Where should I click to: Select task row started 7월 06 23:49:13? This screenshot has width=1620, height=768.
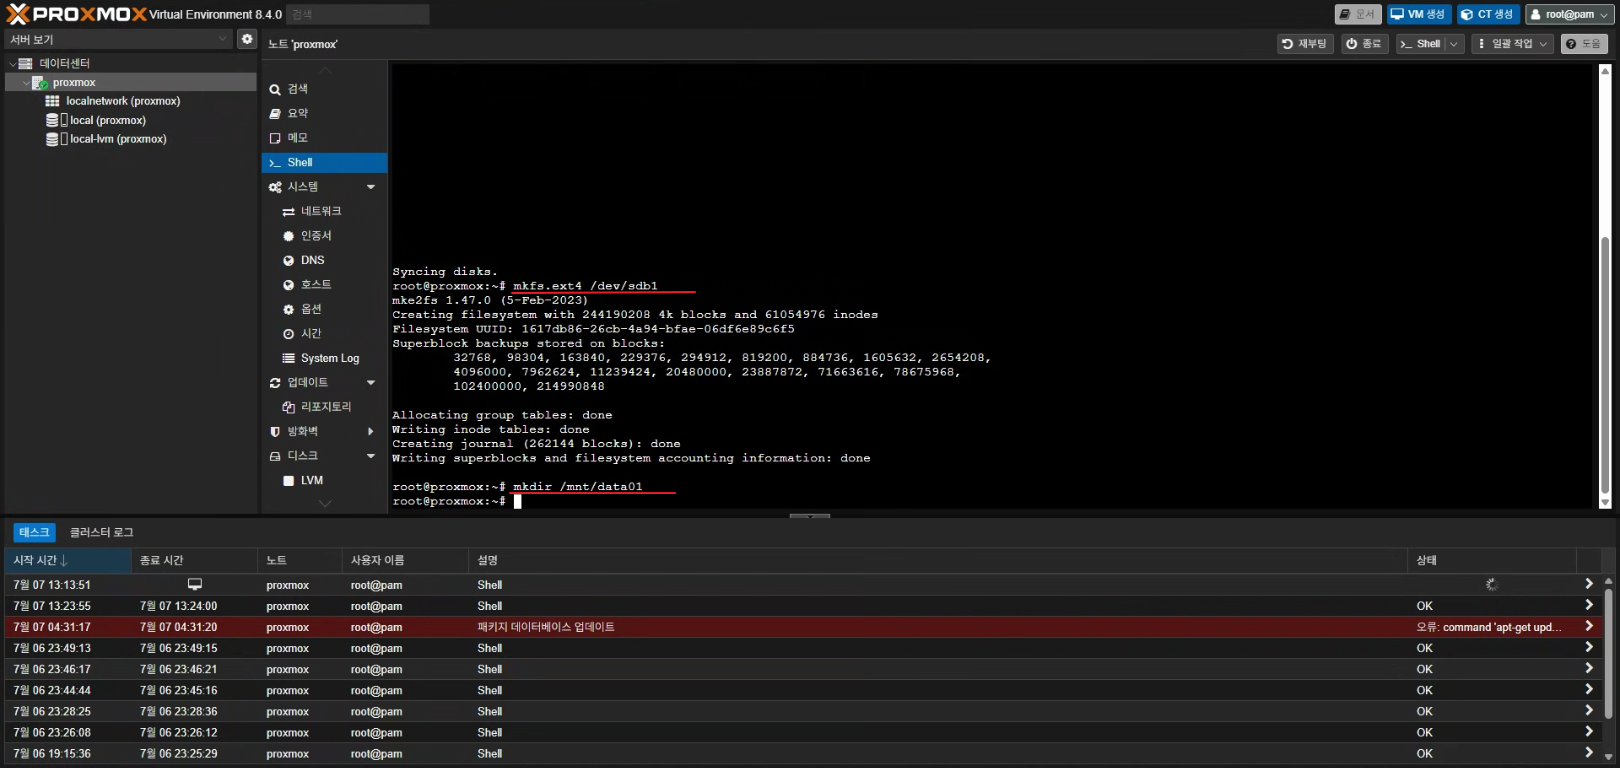click(803, 648)
